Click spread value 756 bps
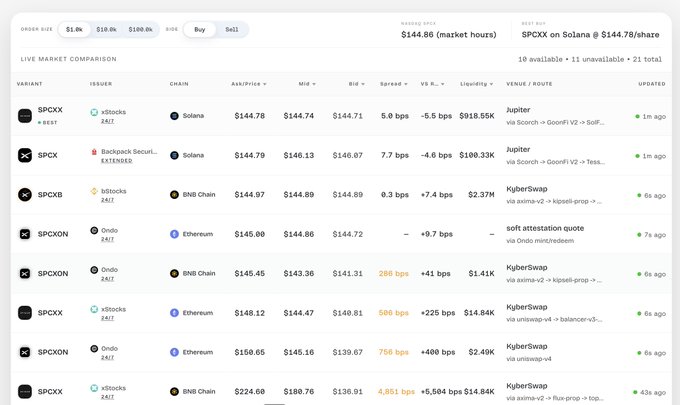The height and width of the screenshot is (405, 680). 394,352
